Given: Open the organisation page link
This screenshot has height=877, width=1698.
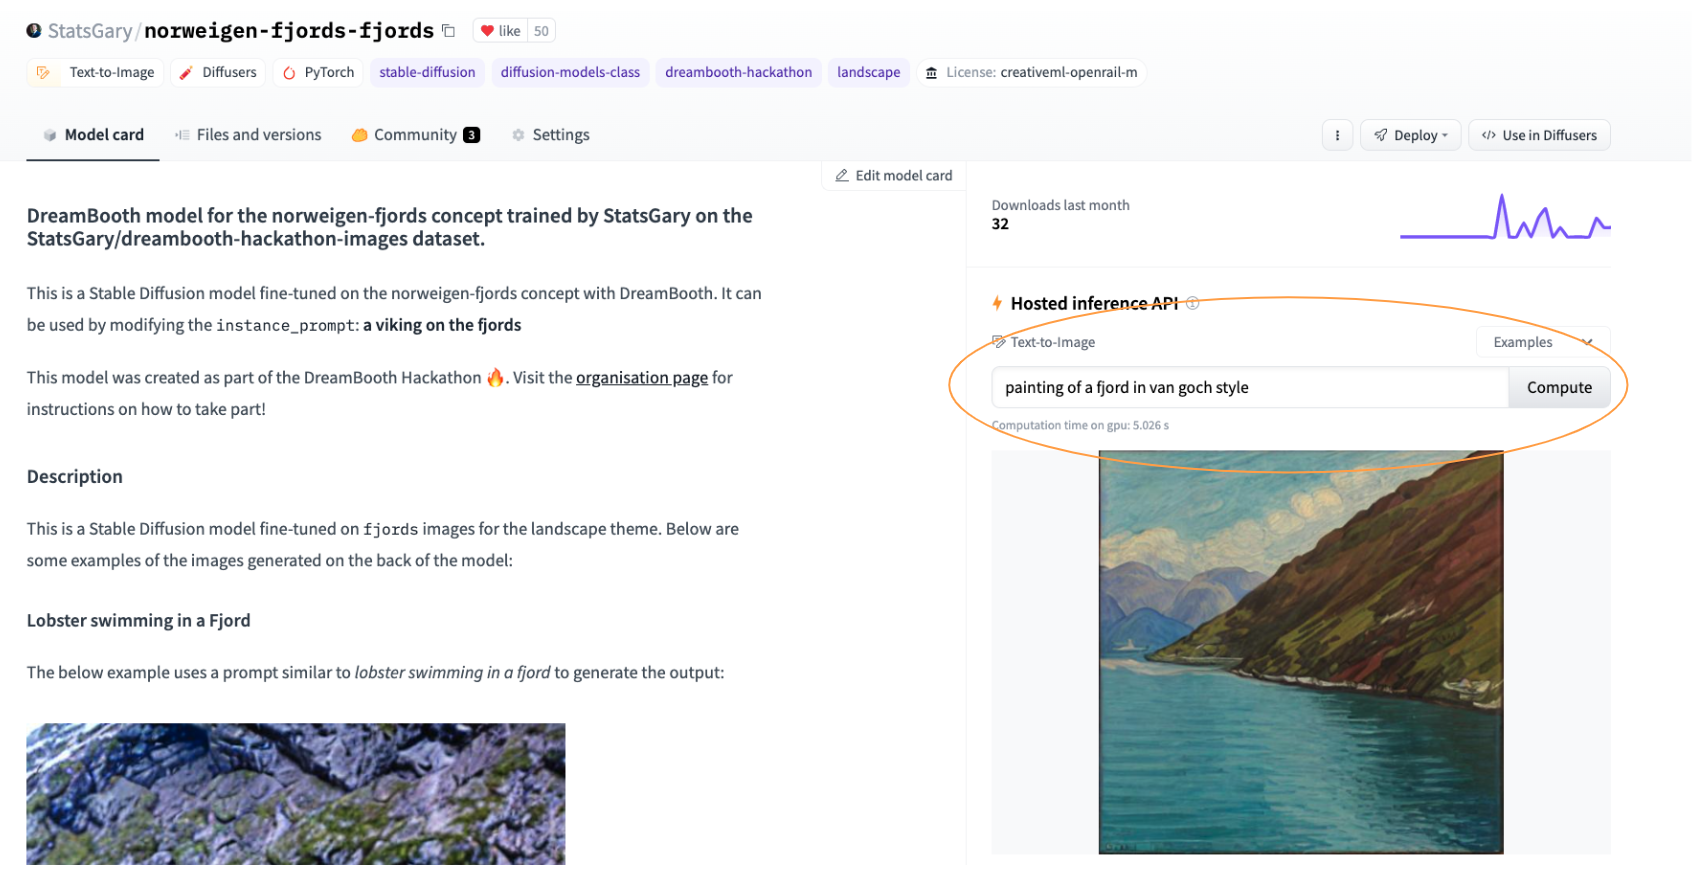Looking at the screenshot, I should pyautogui.click(x=641, y=377).
